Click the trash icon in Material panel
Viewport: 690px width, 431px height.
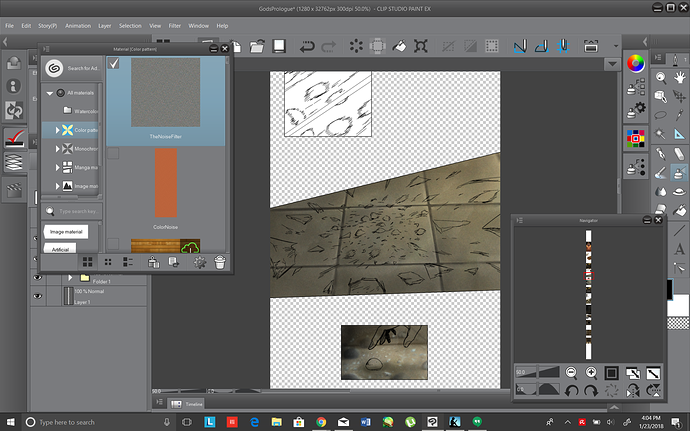click(x=221, y=262)
